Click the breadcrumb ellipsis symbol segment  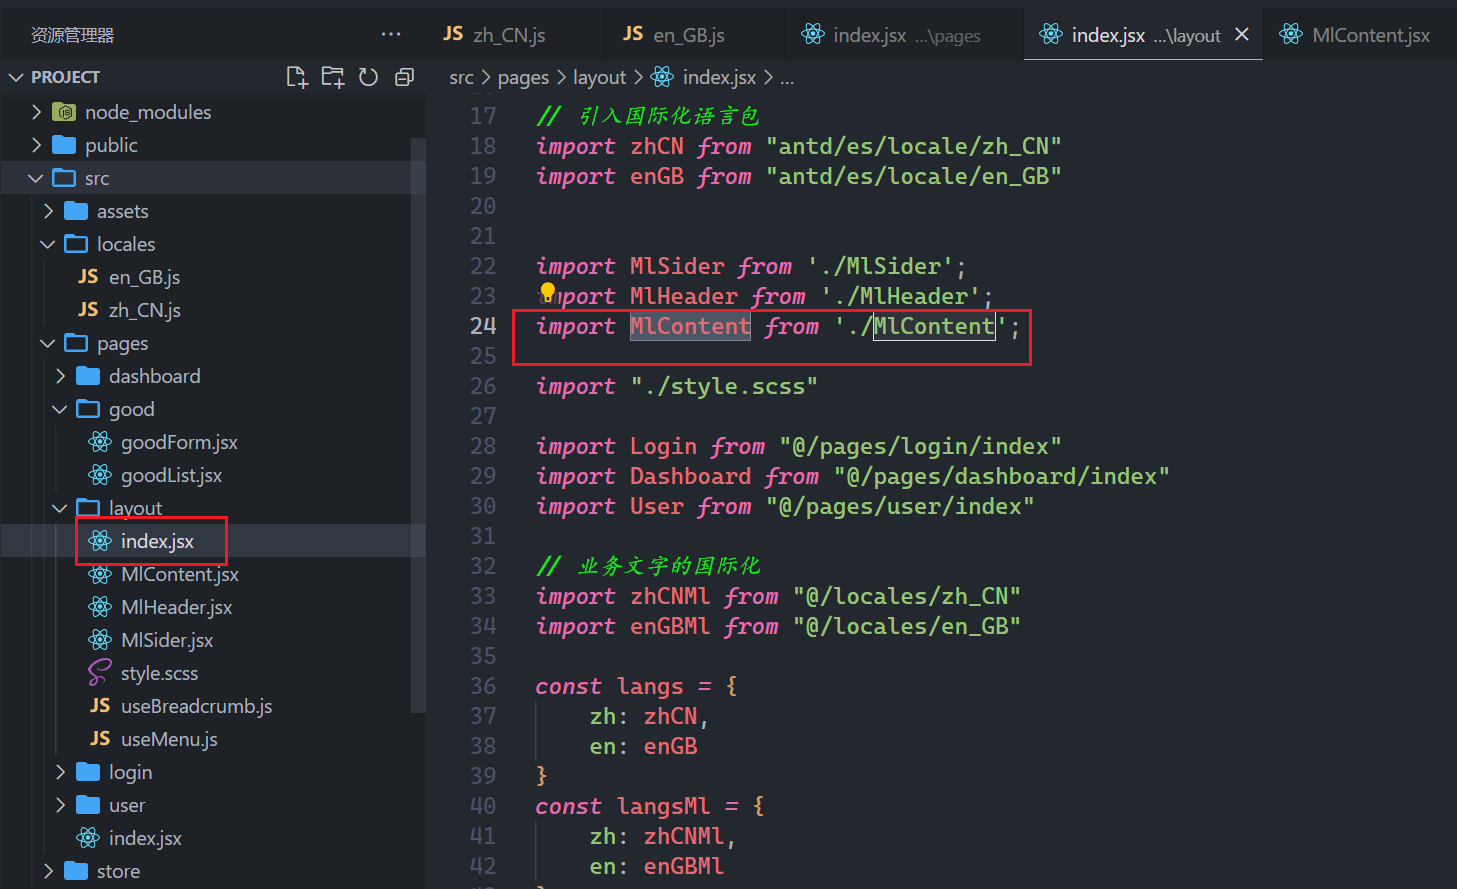tap(787, 79)
